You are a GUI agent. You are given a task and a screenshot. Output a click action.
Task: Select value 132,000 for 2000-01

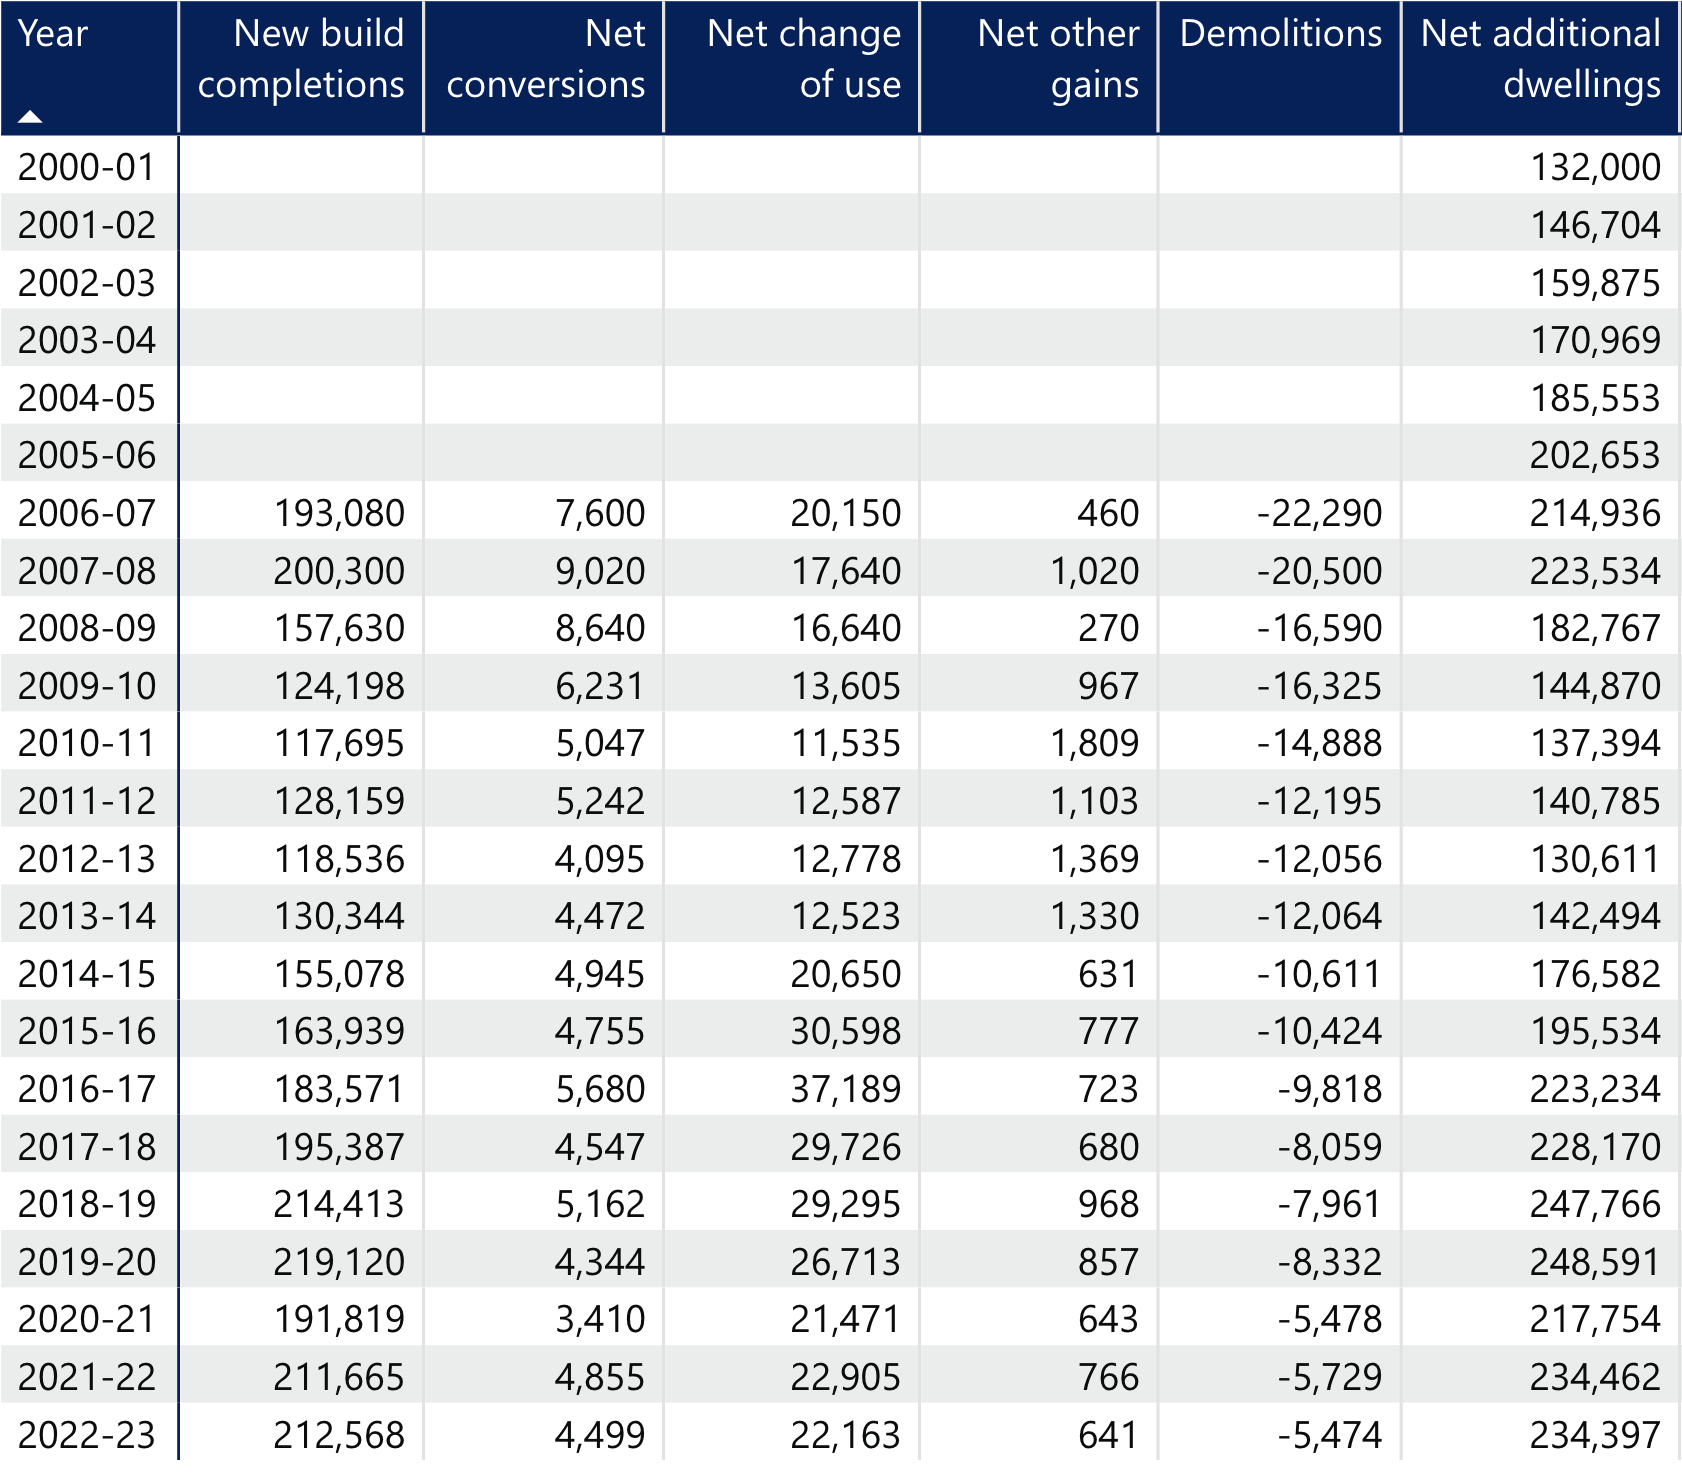tap(1596, 167)
